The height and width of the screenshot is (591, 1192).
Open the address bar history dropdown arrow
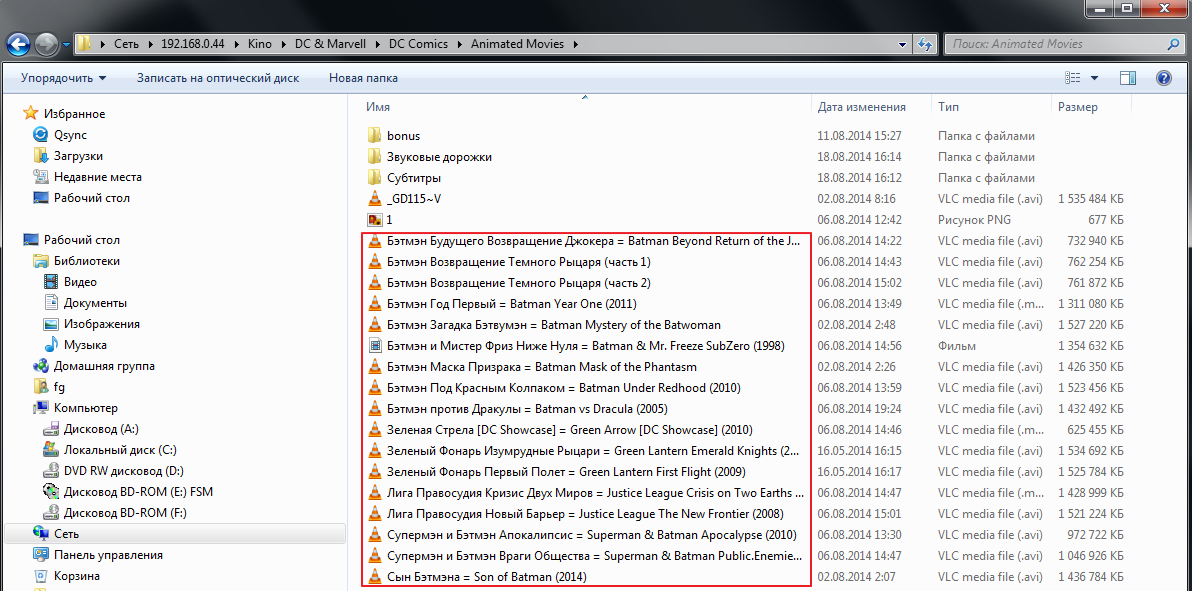903,44
